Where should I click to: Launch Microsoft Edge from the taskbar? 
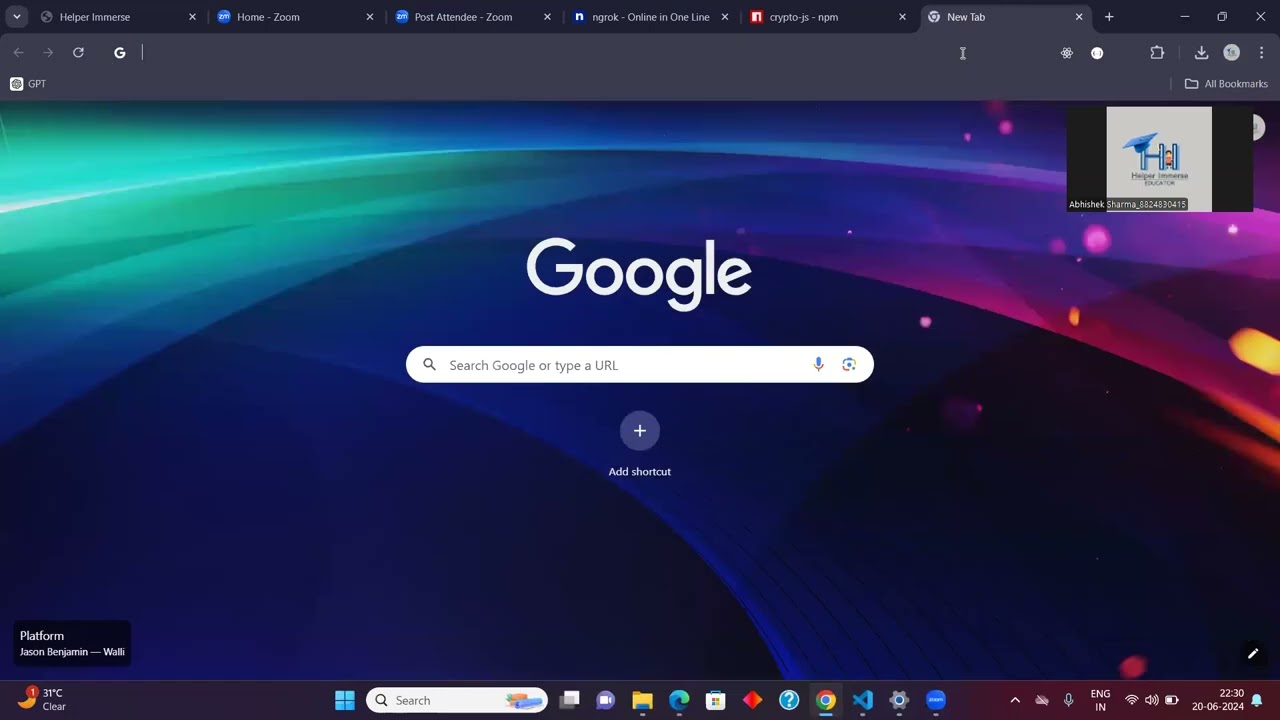679,700
